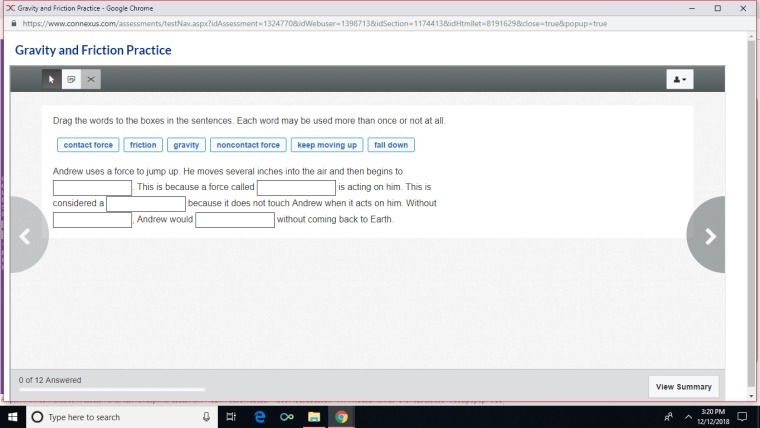Open the Windows Start menu
760x428 pixels.
coord(12,417)
